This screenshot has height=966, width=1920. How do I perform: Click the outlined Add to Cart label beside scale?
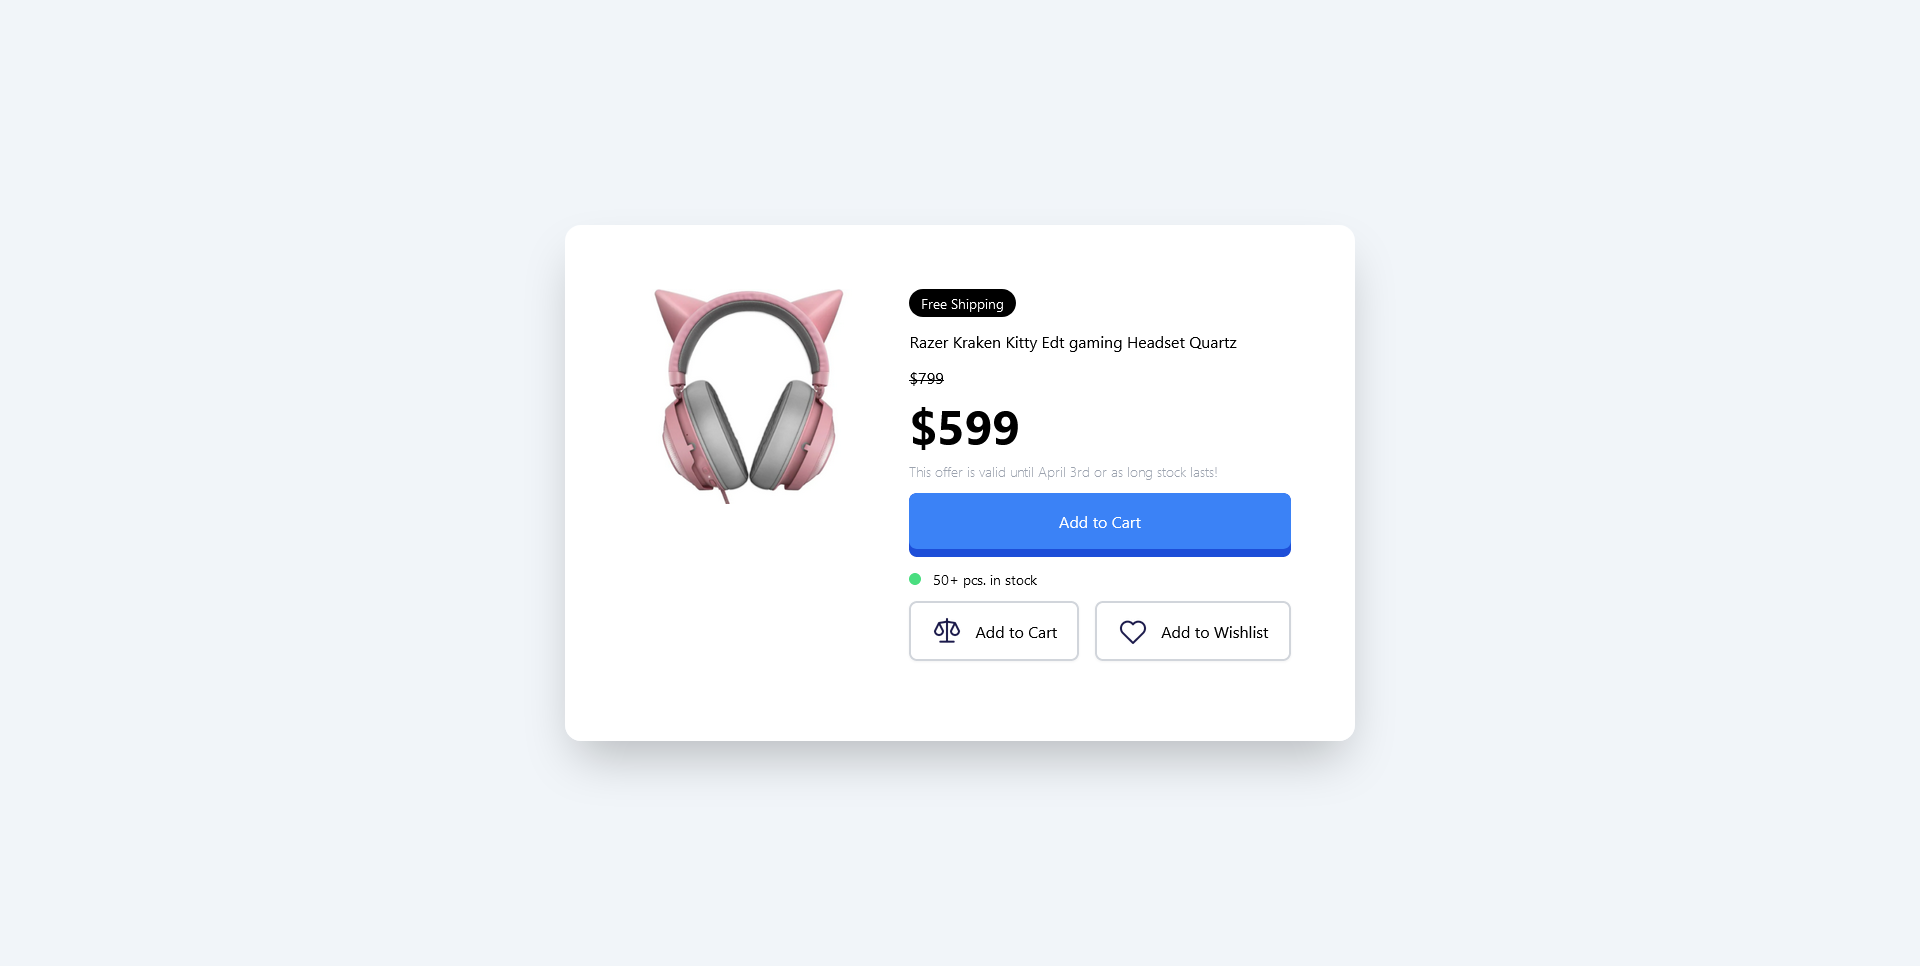point(1016,633)
